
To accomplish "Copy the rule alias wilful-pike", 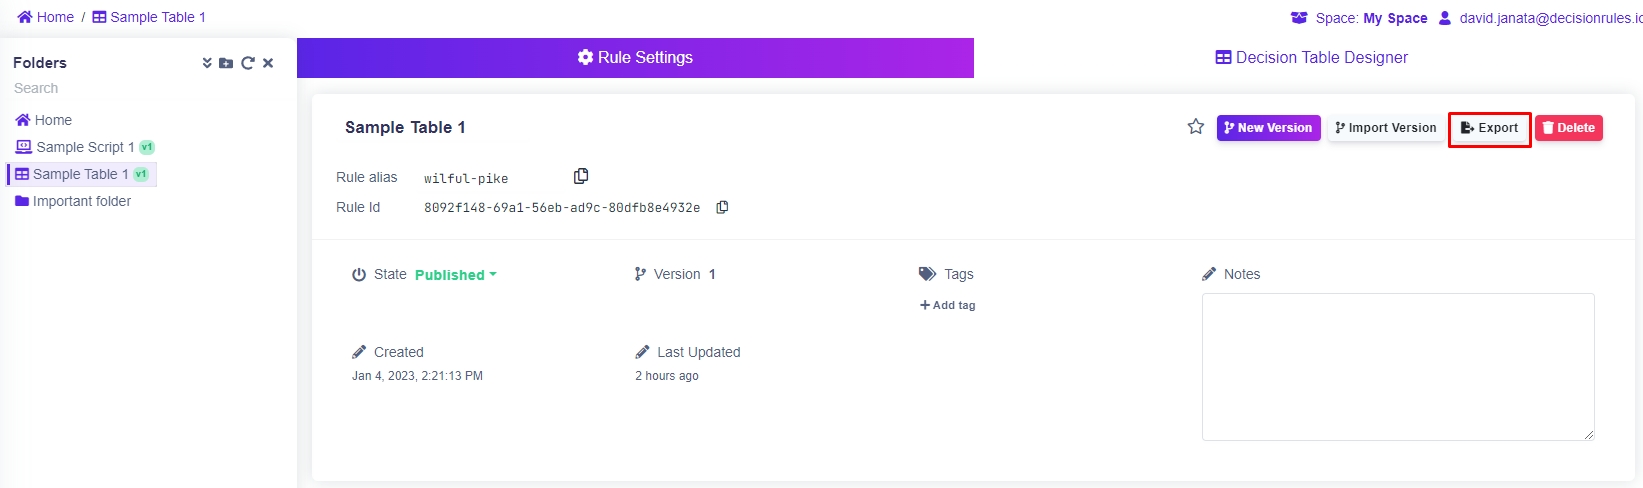I will 581,176.
